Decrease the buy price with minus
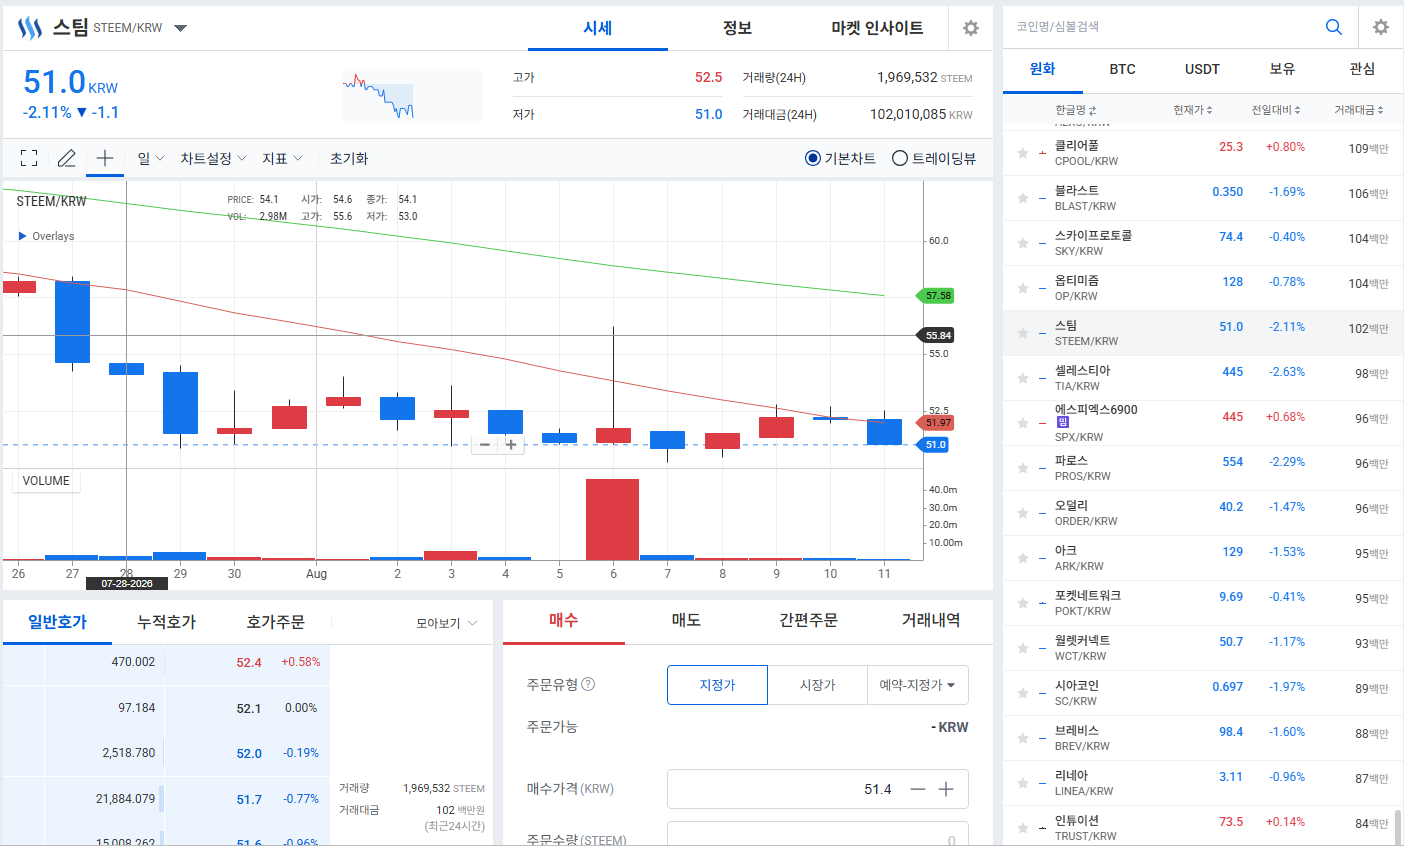Screen dimensions: 1404x846 (x=918, y=789)
